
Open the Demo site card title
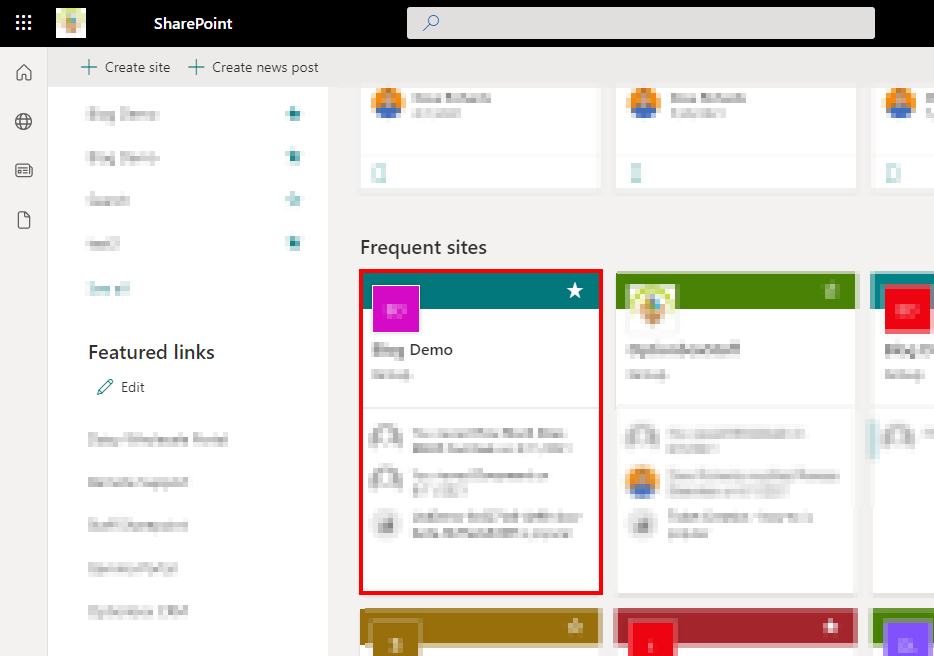pos(412,350)
